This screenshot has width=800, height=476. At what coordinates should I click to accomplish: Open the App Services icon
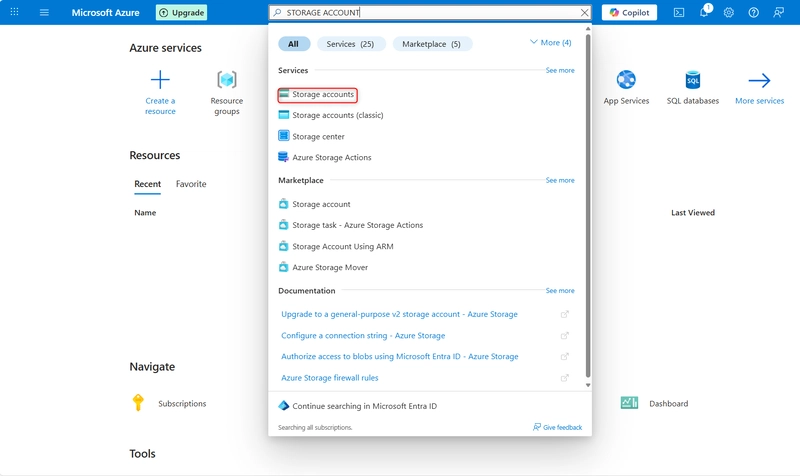626,81
